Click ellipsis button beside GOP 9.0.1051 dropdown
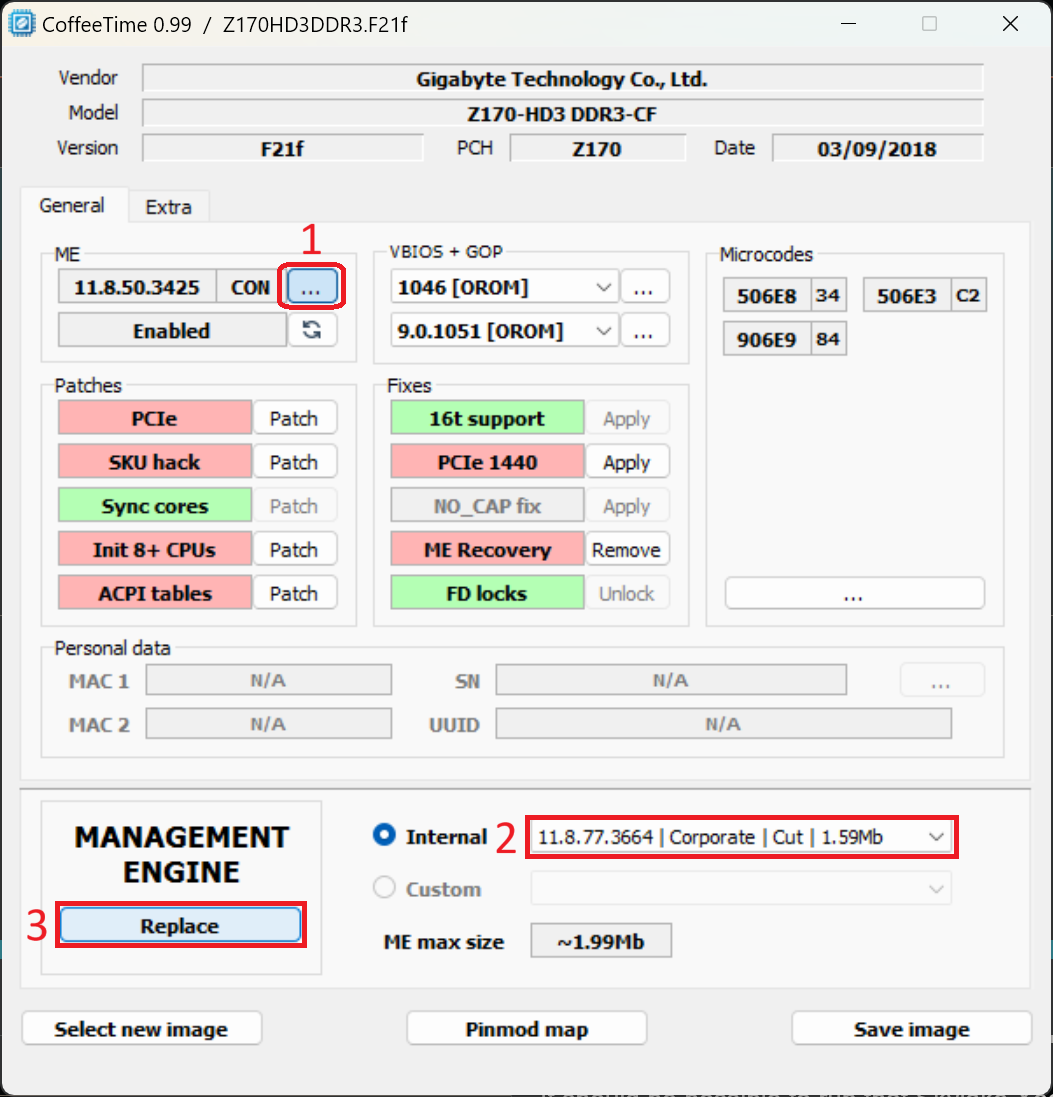 click(644, 330)
